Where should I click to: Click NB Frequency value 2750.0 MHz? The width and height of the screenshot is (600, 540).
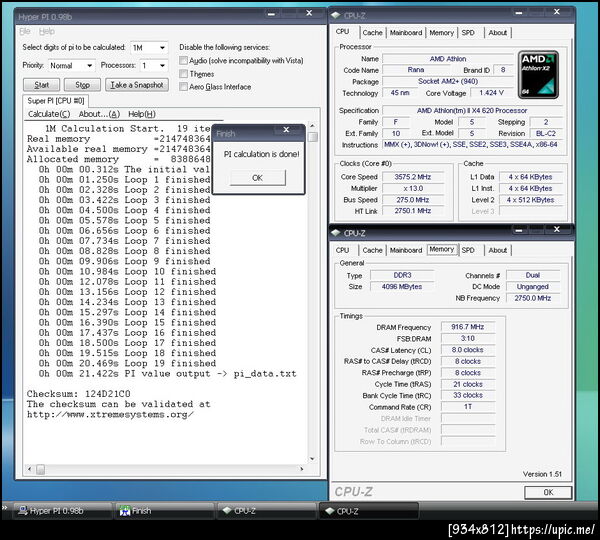[533, 298]
